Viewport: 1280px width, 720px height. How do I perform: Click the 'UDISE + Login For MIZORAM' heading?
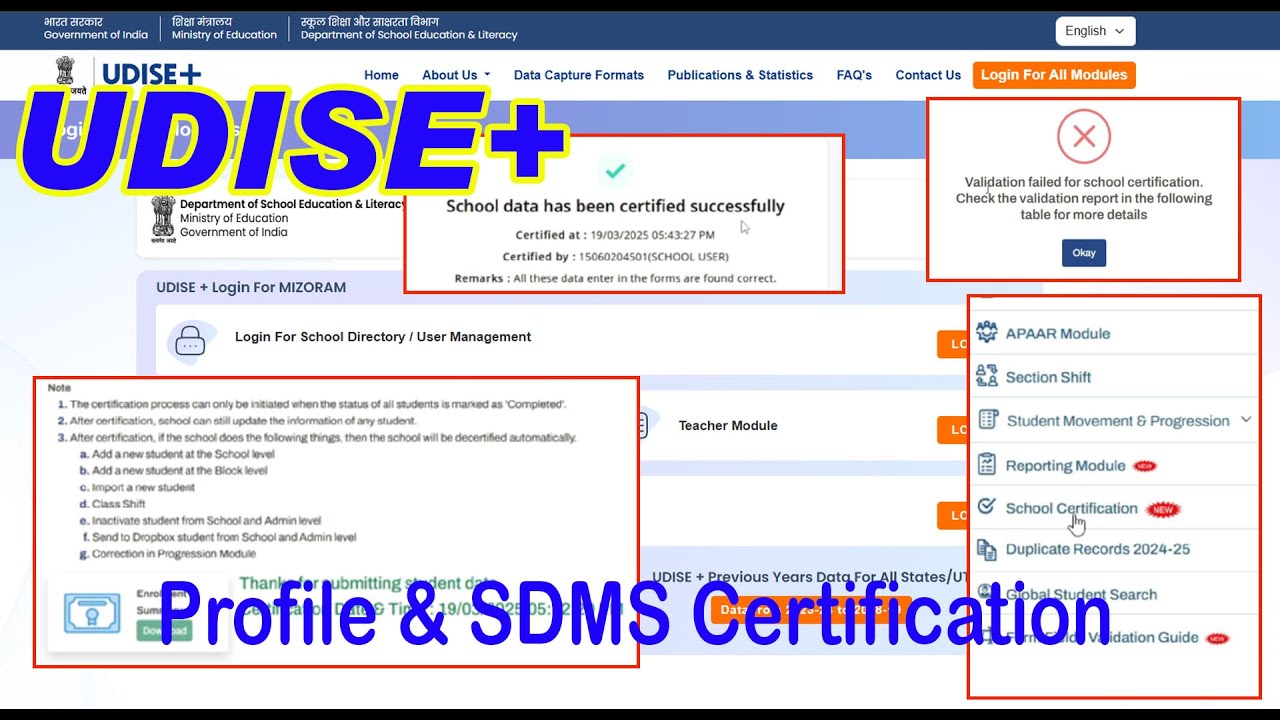251,287
